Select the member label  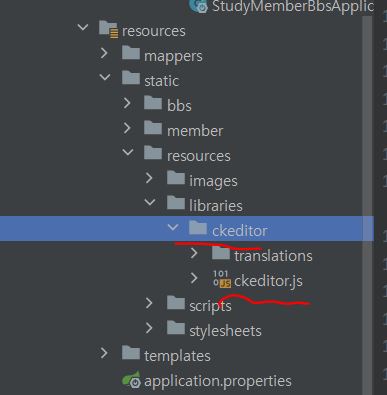coord(195,131)
